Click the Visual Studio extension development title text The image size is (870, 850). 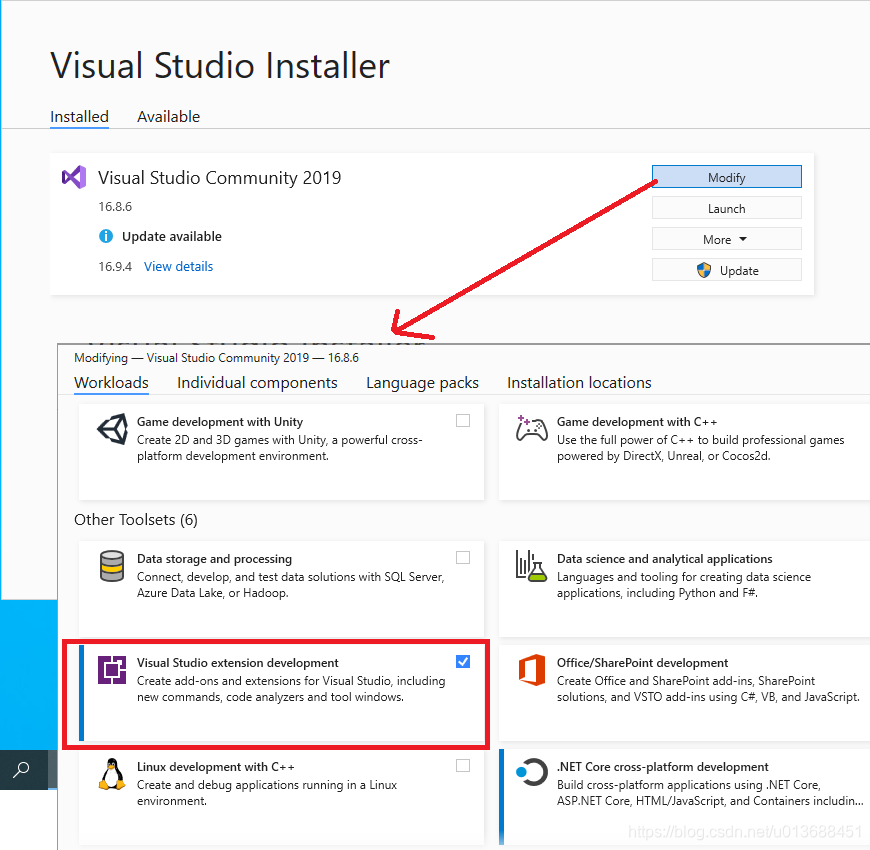[x=237, y=662]
